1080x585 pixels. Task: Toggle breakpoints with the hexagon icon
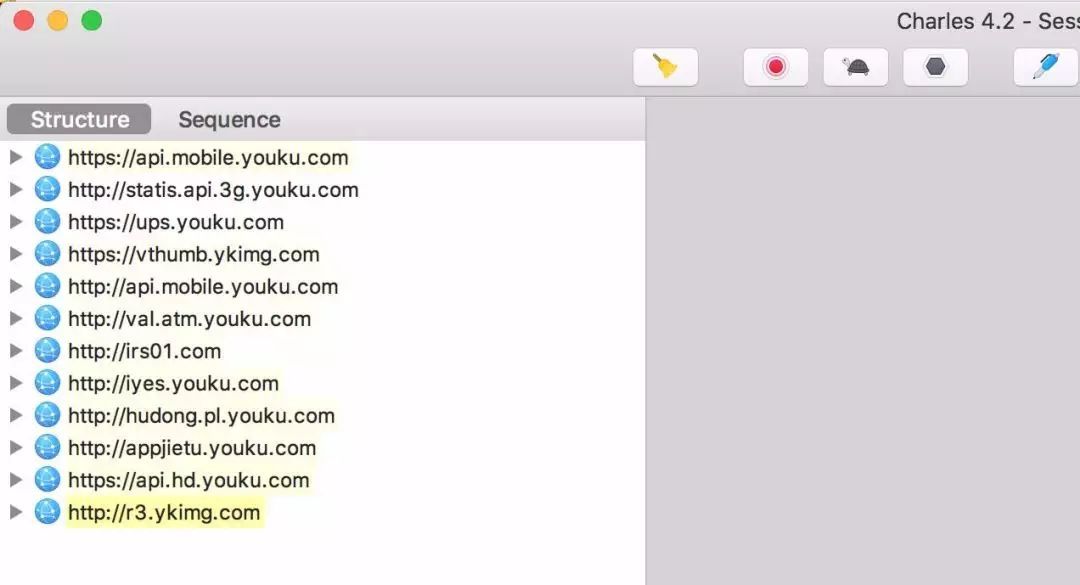[935, 67]
